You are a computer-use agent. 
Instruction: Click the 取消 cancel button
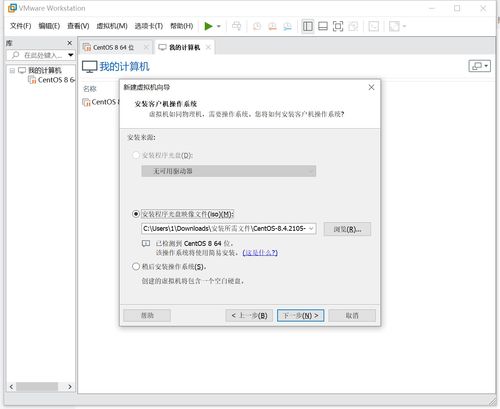pos(352,315)
